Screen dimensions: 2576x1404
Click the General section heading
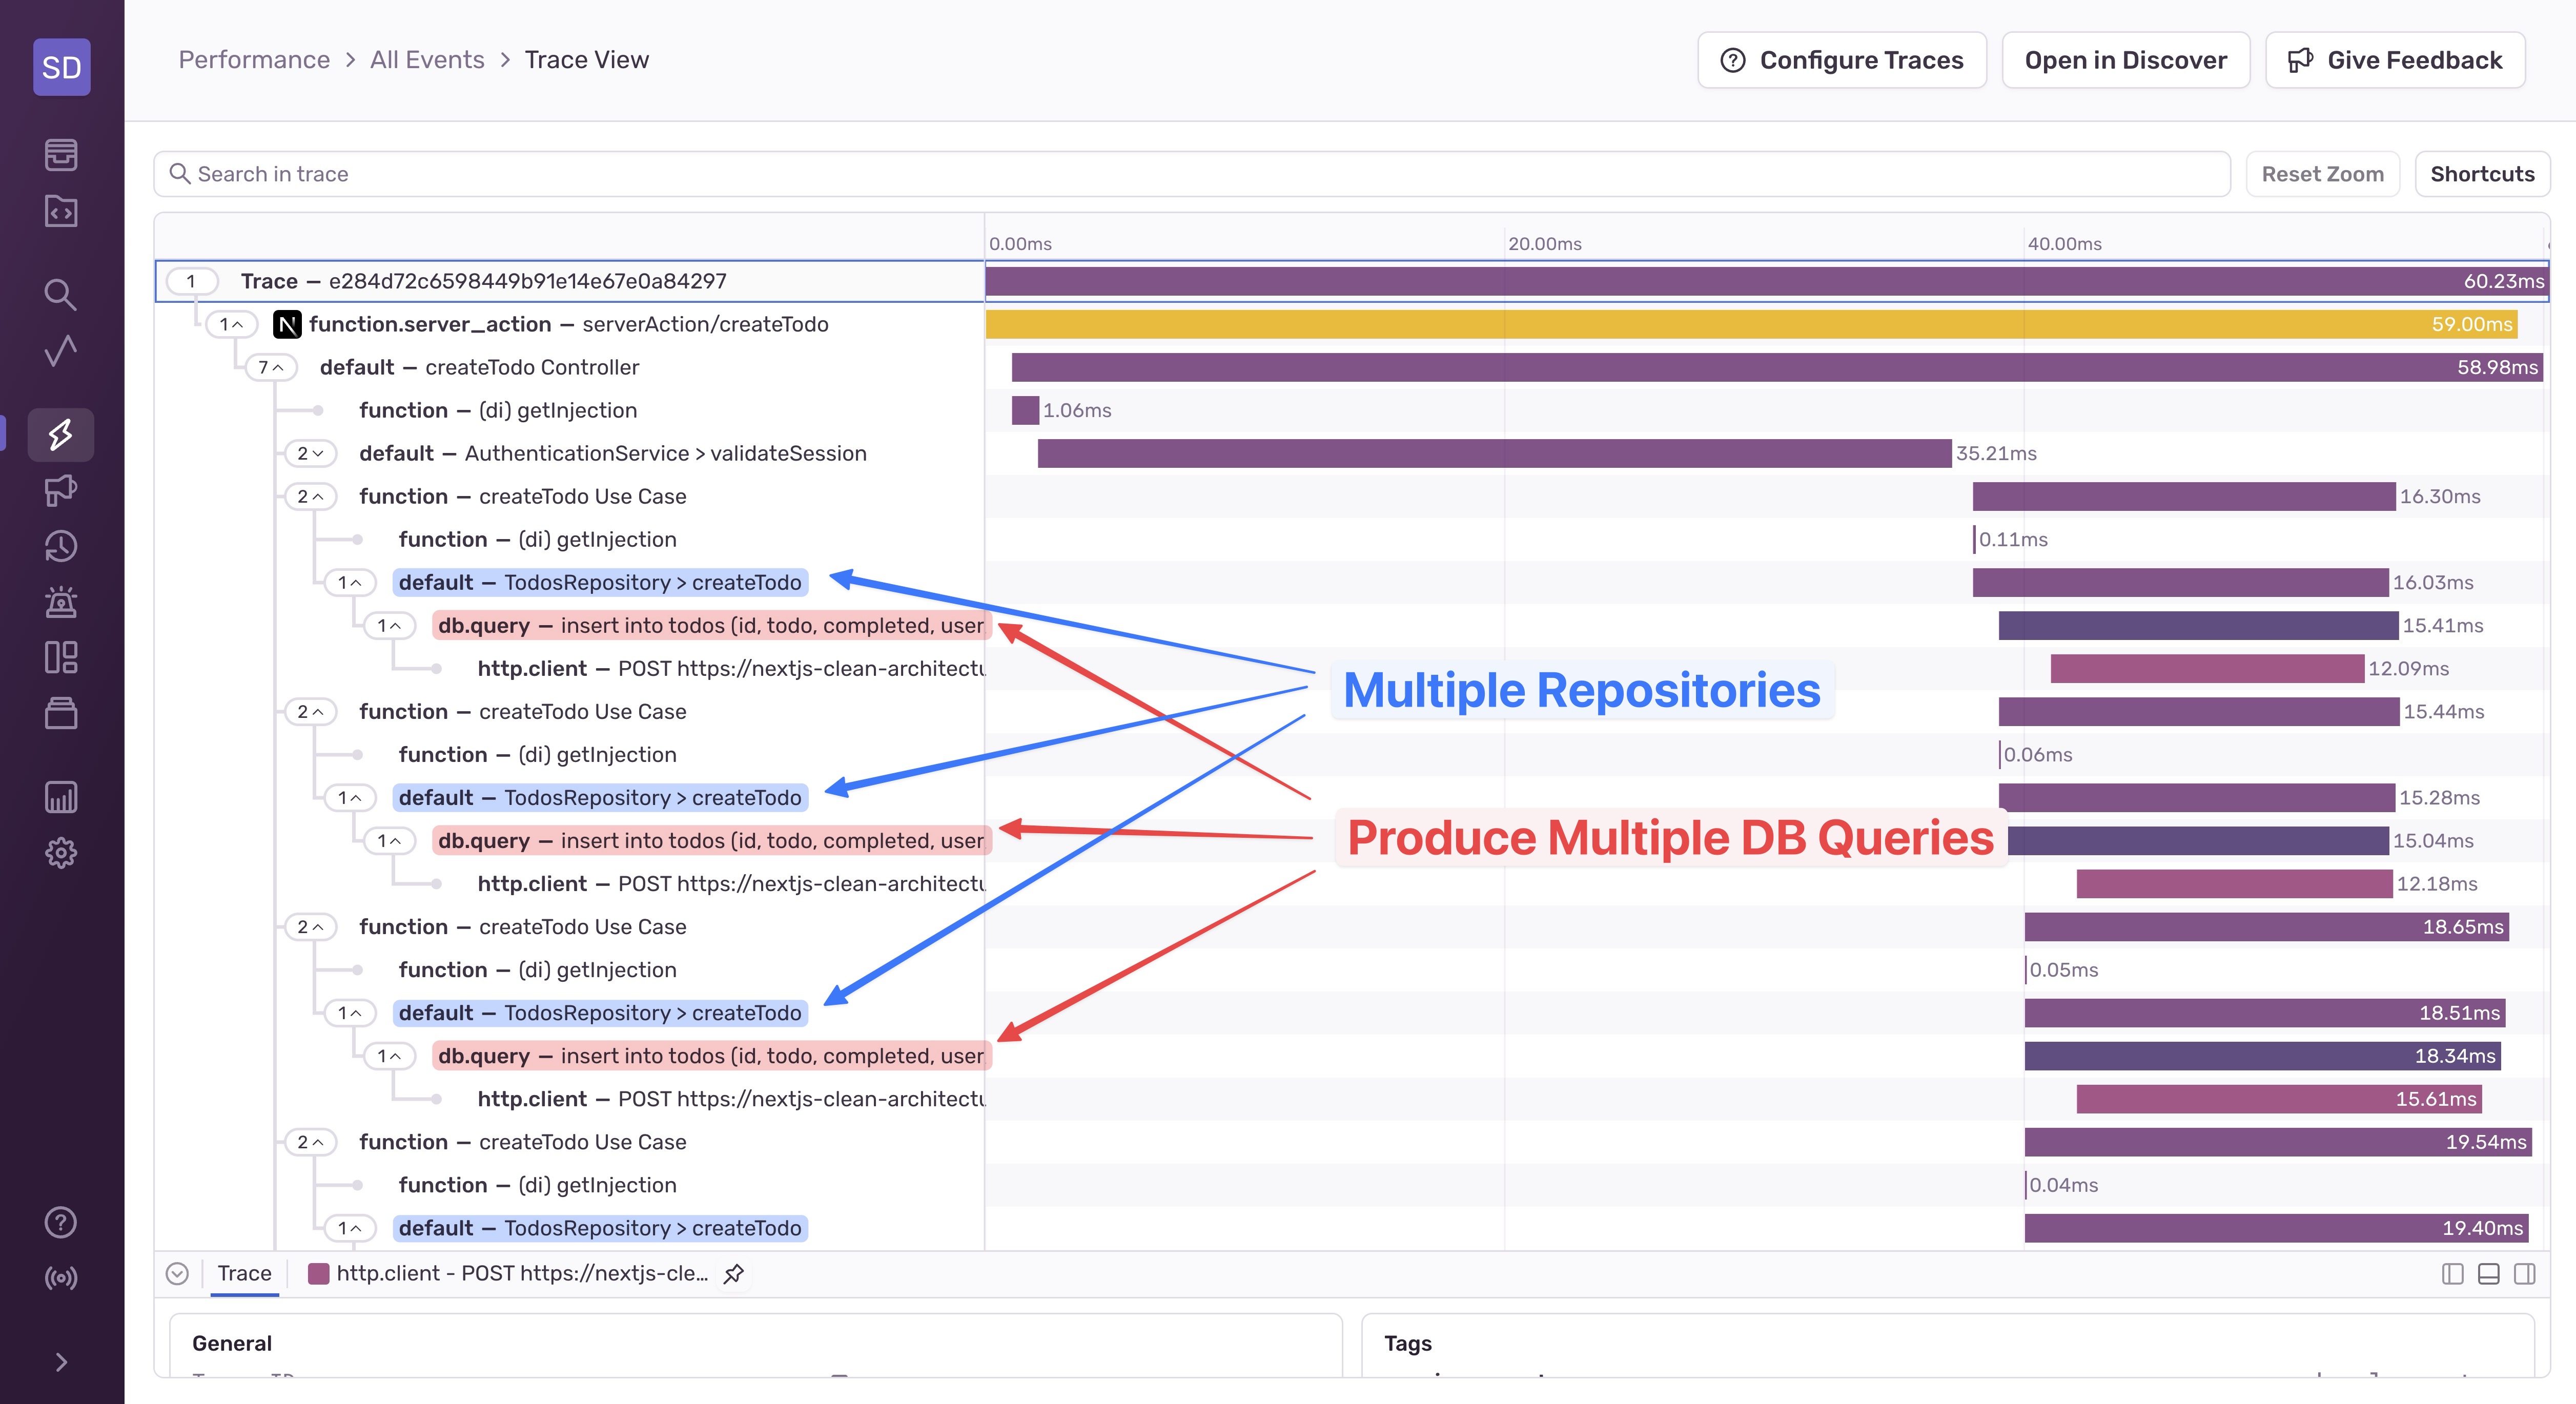click(232, 1343)
